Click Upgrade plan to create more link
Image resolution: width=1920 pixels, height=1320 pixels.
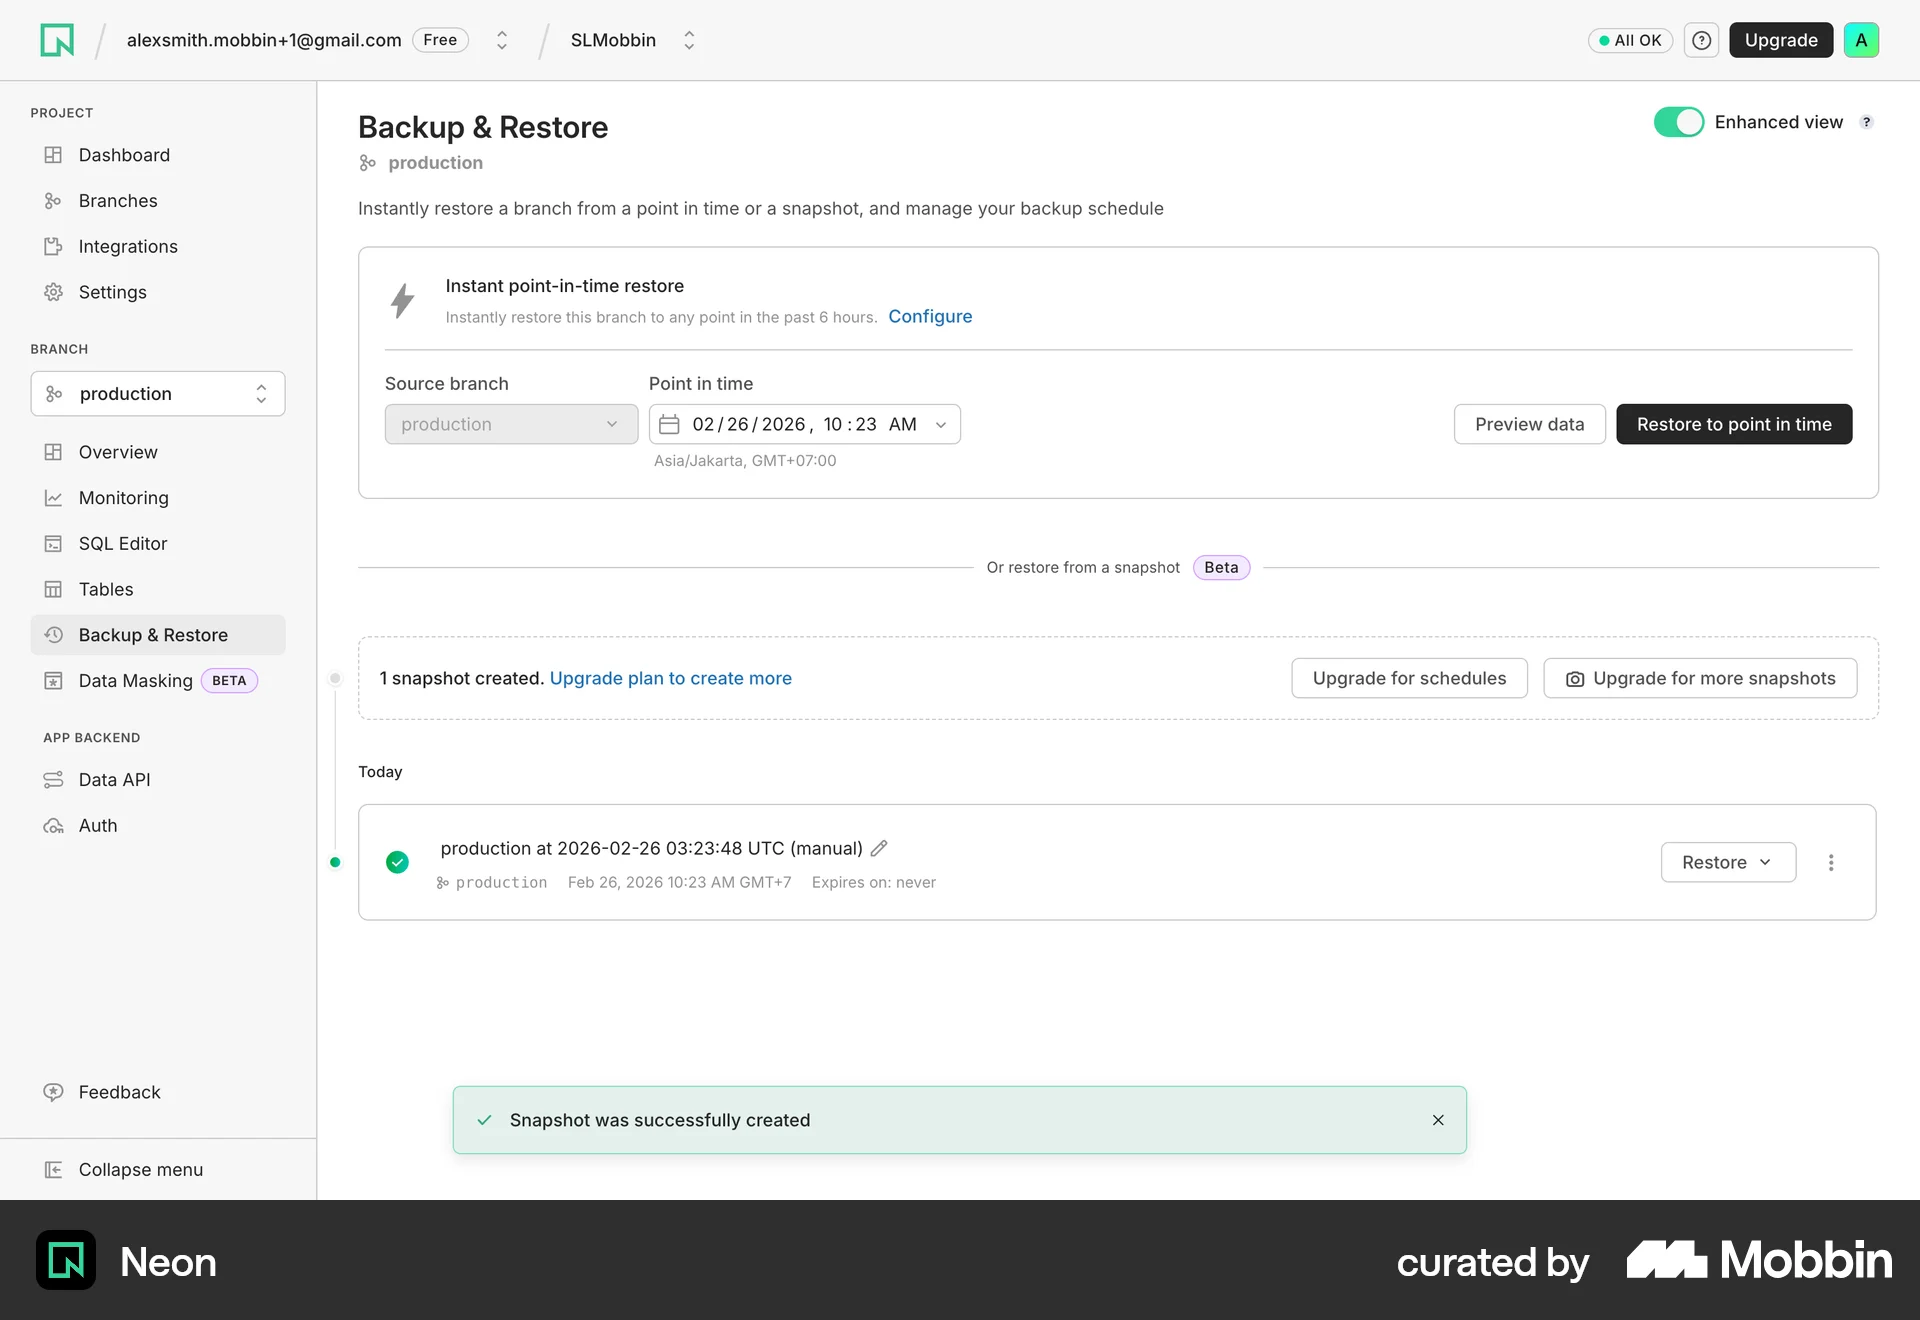pos(671,678)
